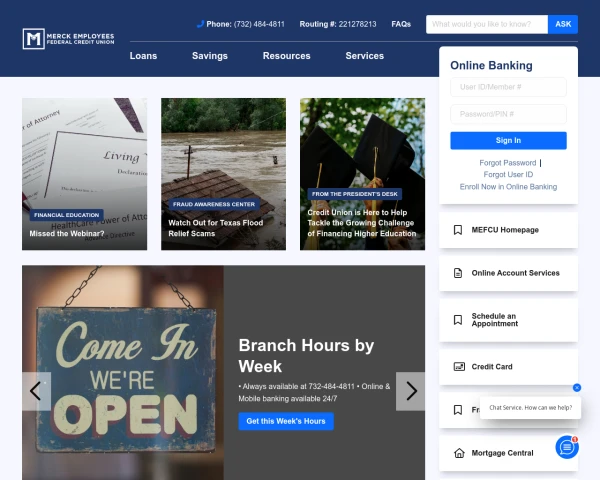Open the Resources menu
The height and width of the screenshot is (480, 600).
click(286, 56)
